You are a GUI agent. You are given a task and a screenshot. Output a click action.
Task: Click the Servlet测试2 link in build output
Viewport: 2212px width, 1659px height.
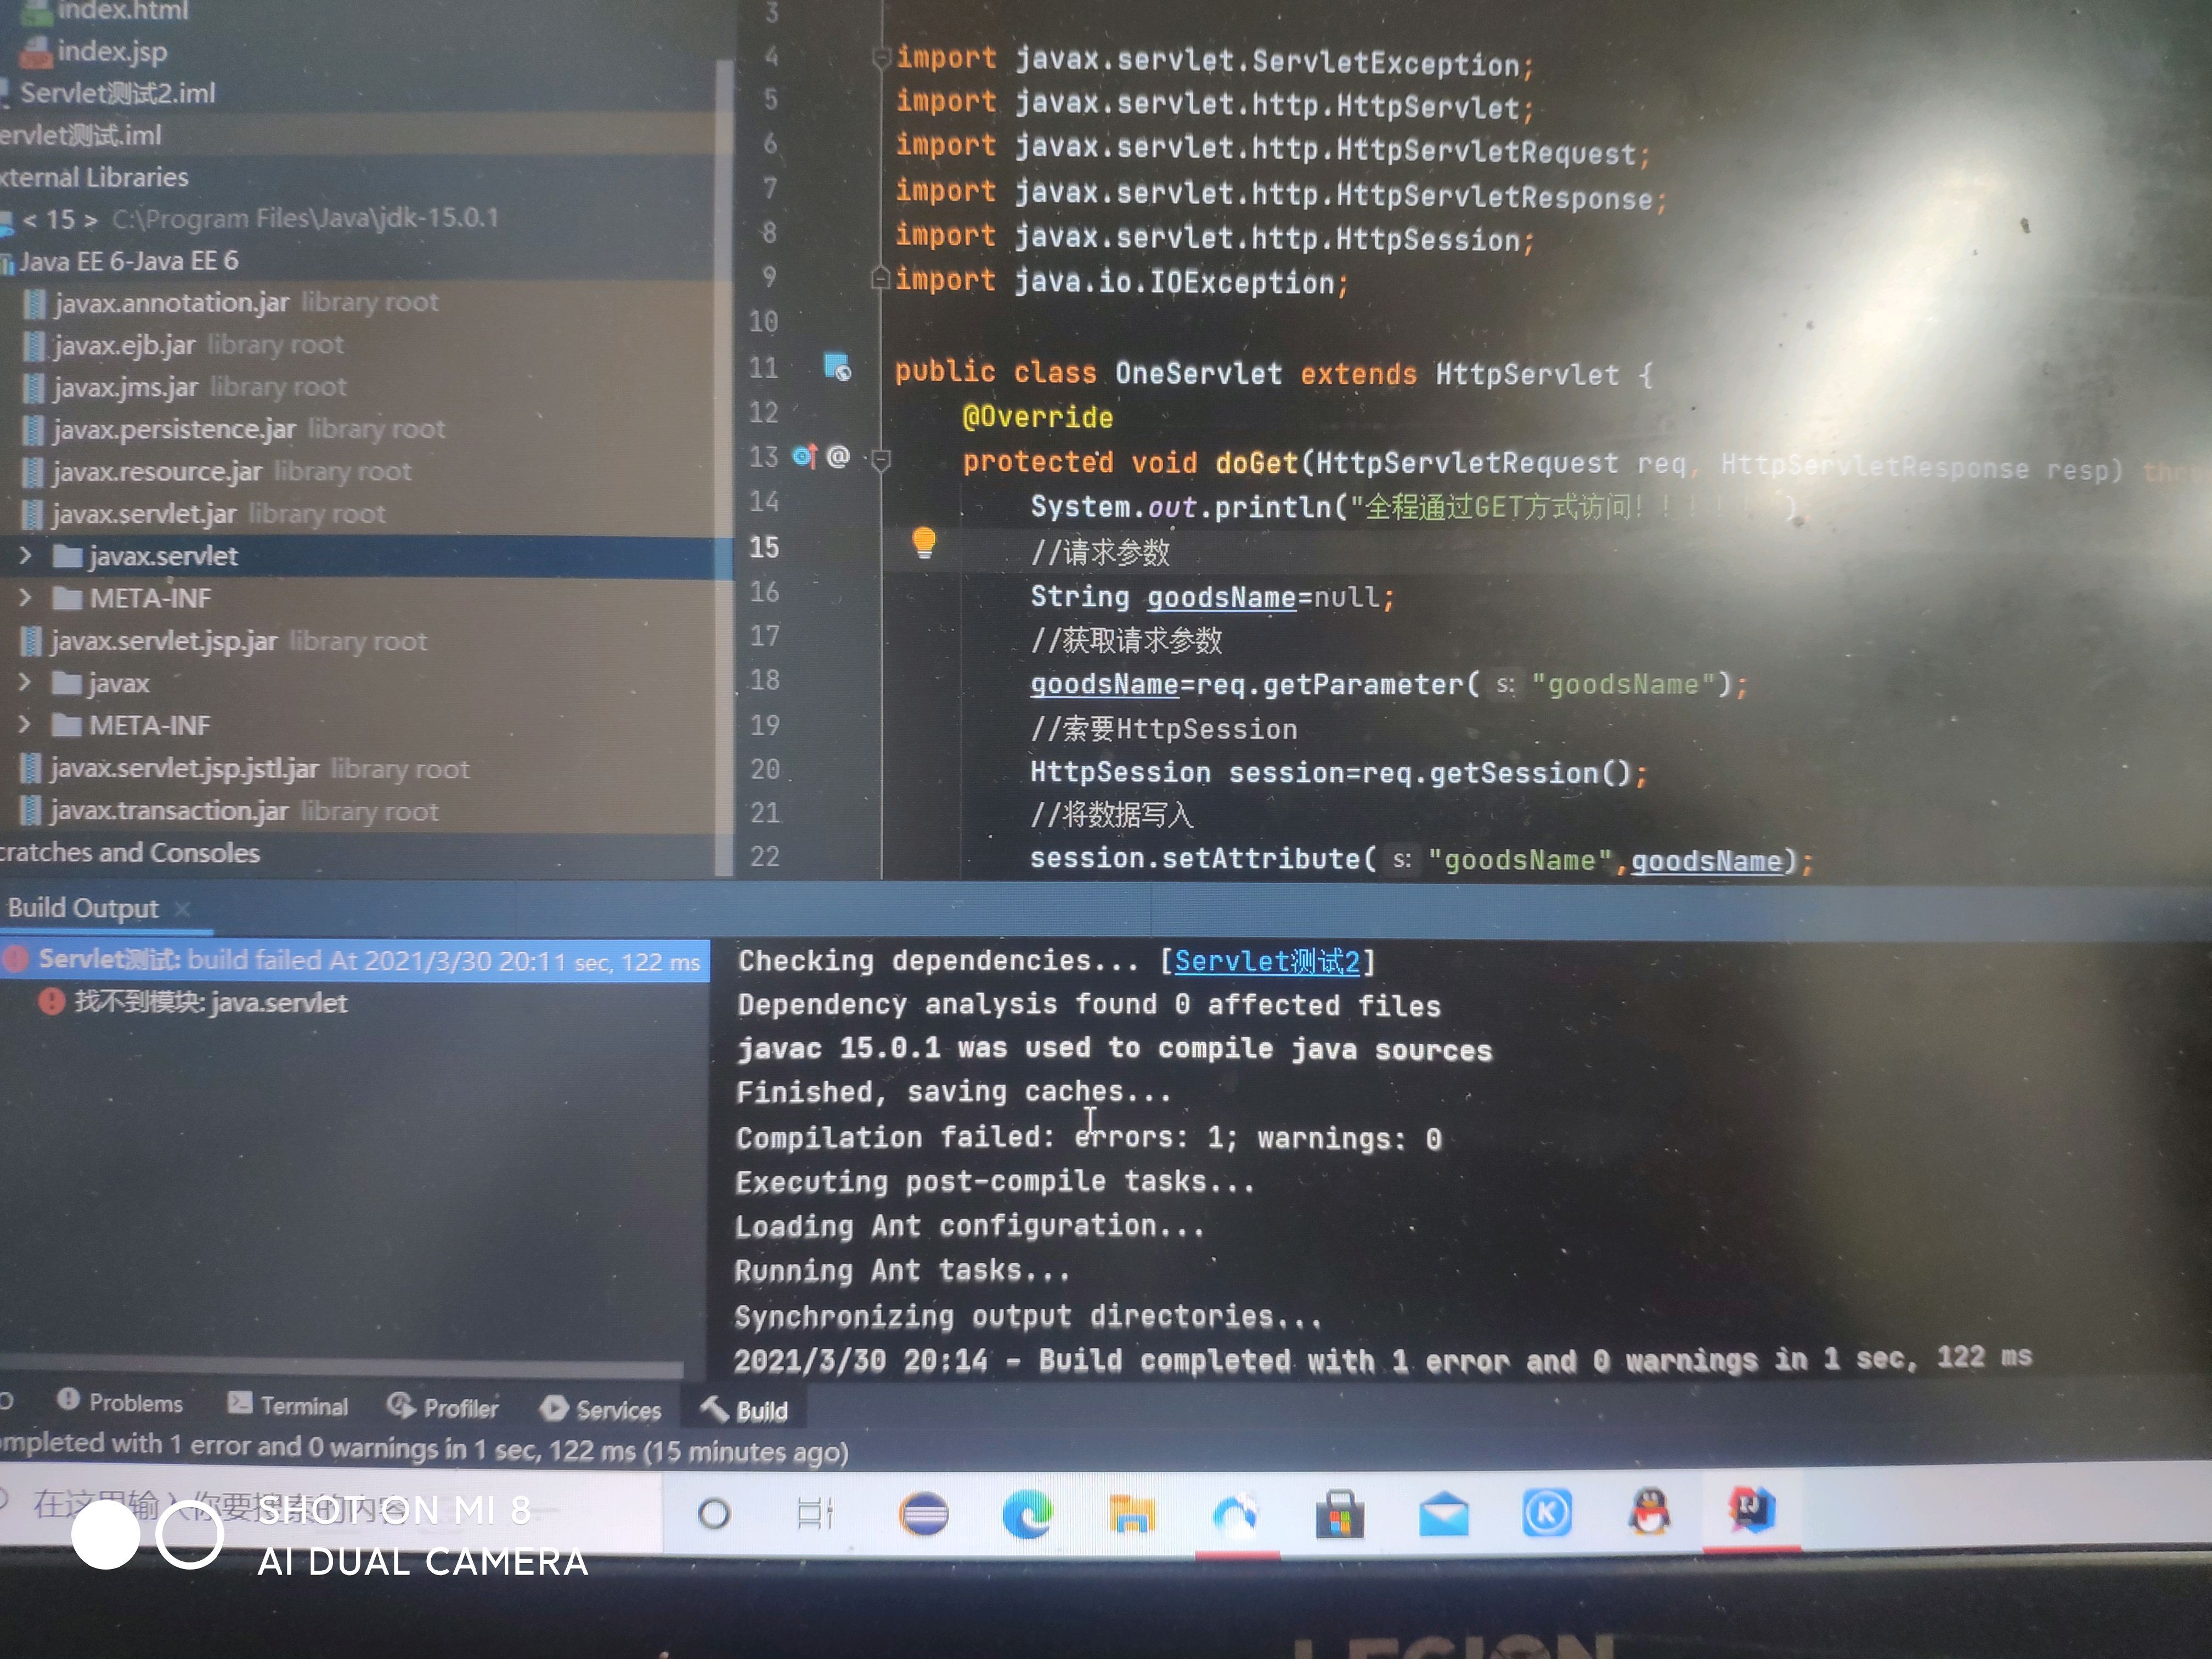1267,961
